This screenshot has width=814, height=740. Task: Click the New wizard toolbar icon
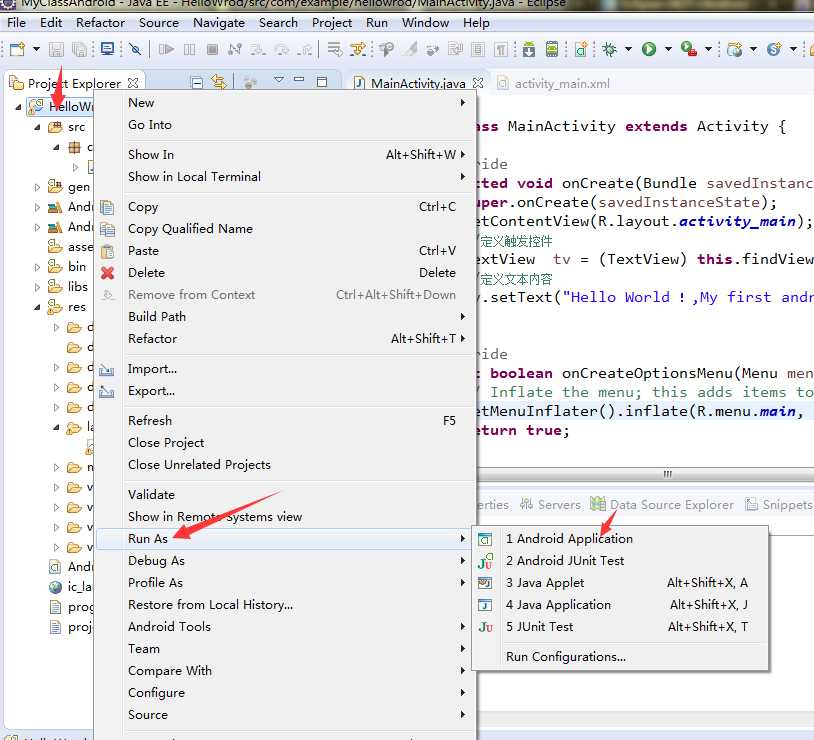[x=17, y=49]
